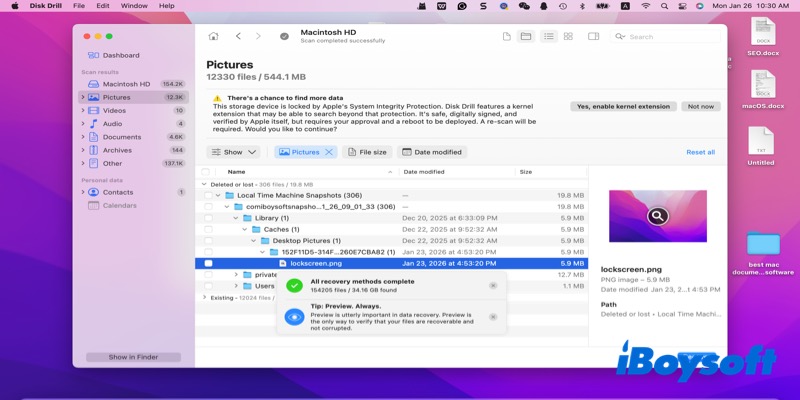Collapse the Library folder tree

point(236,218)
